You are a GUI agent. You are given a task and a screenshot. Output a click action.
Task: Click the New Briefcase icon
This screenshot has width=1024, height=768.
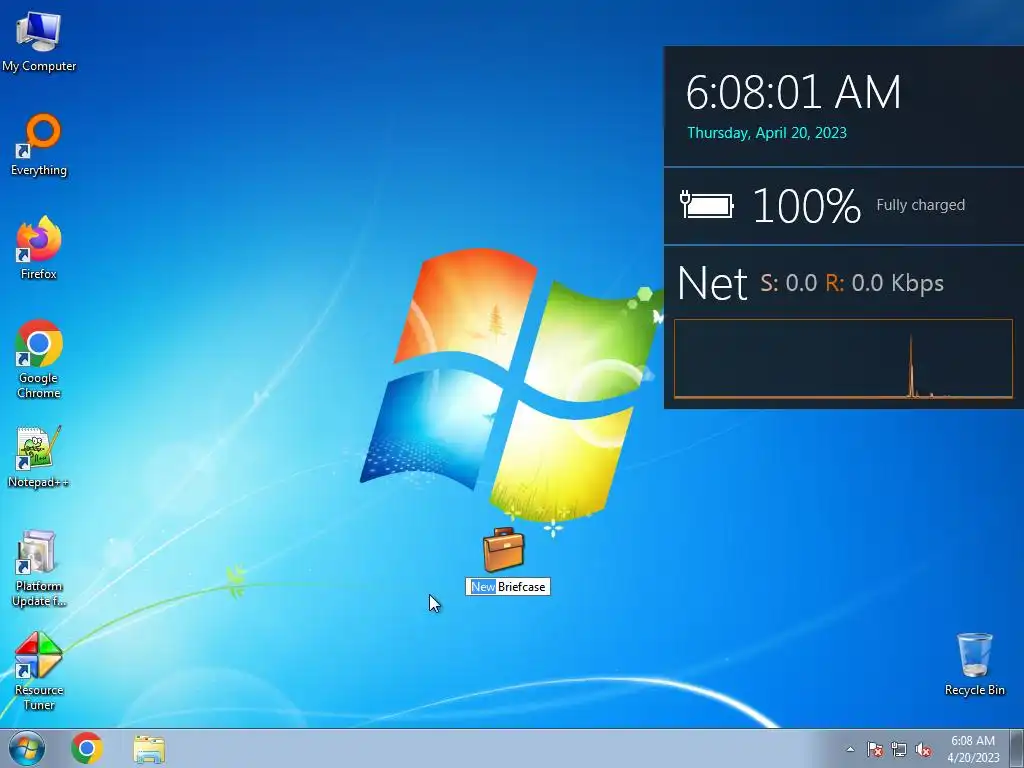pos(504,550)
